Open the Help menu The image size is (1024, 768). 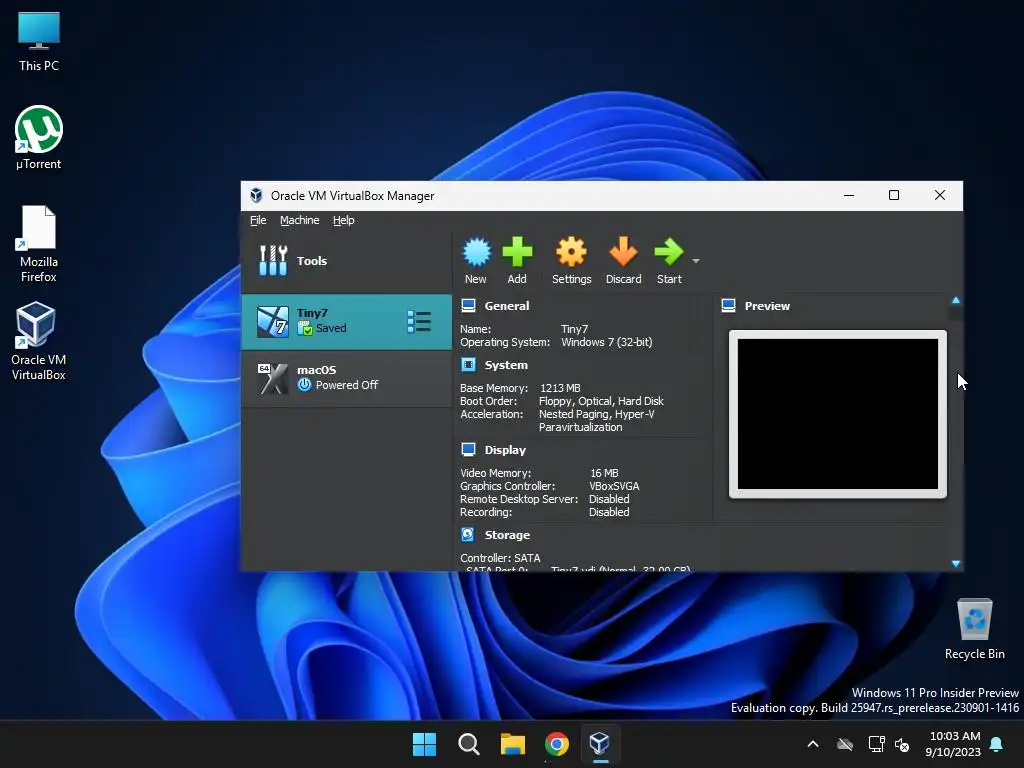[x=344, y=220]
